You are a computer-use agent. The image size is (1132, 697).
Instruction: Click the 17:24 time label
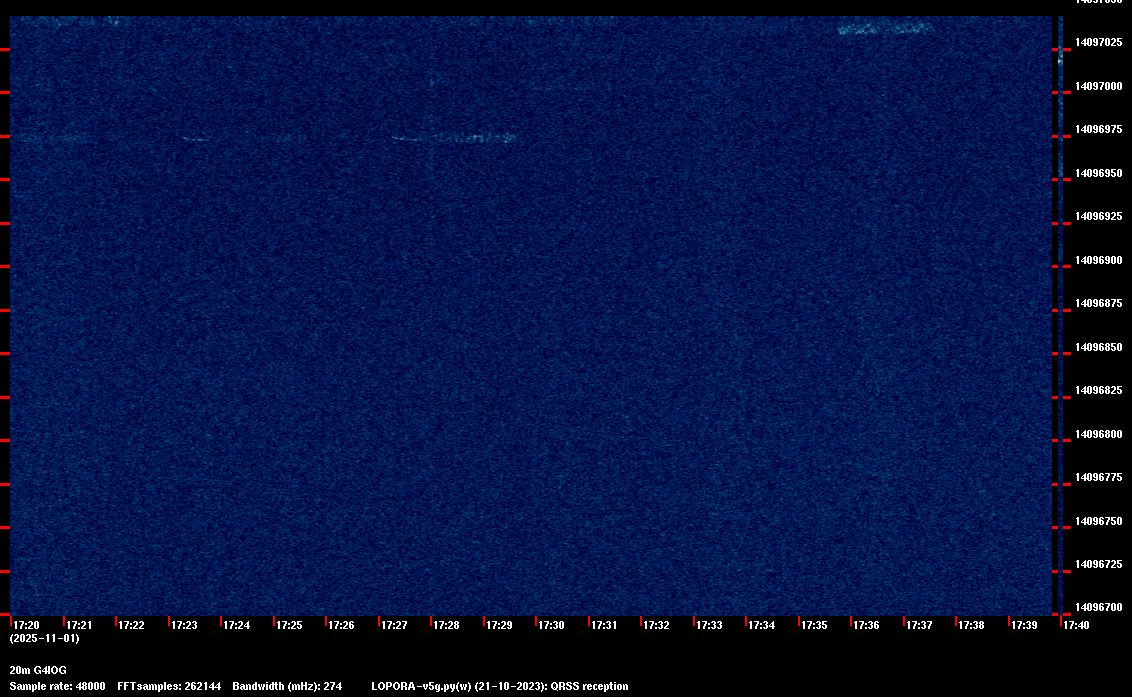[237, 625]
